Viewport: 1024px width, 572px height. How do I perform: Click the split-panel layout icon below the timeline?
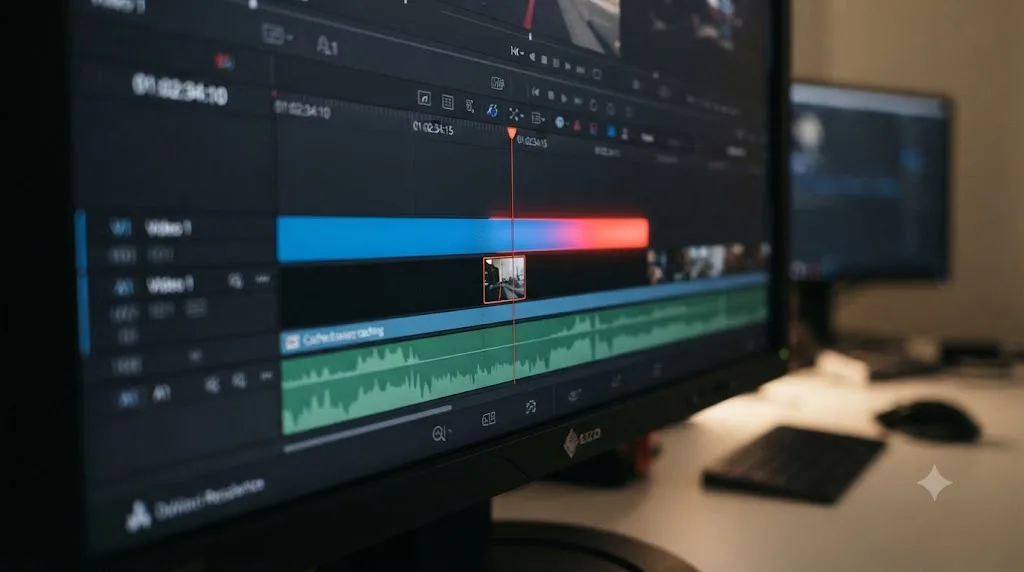coord(488,419)
